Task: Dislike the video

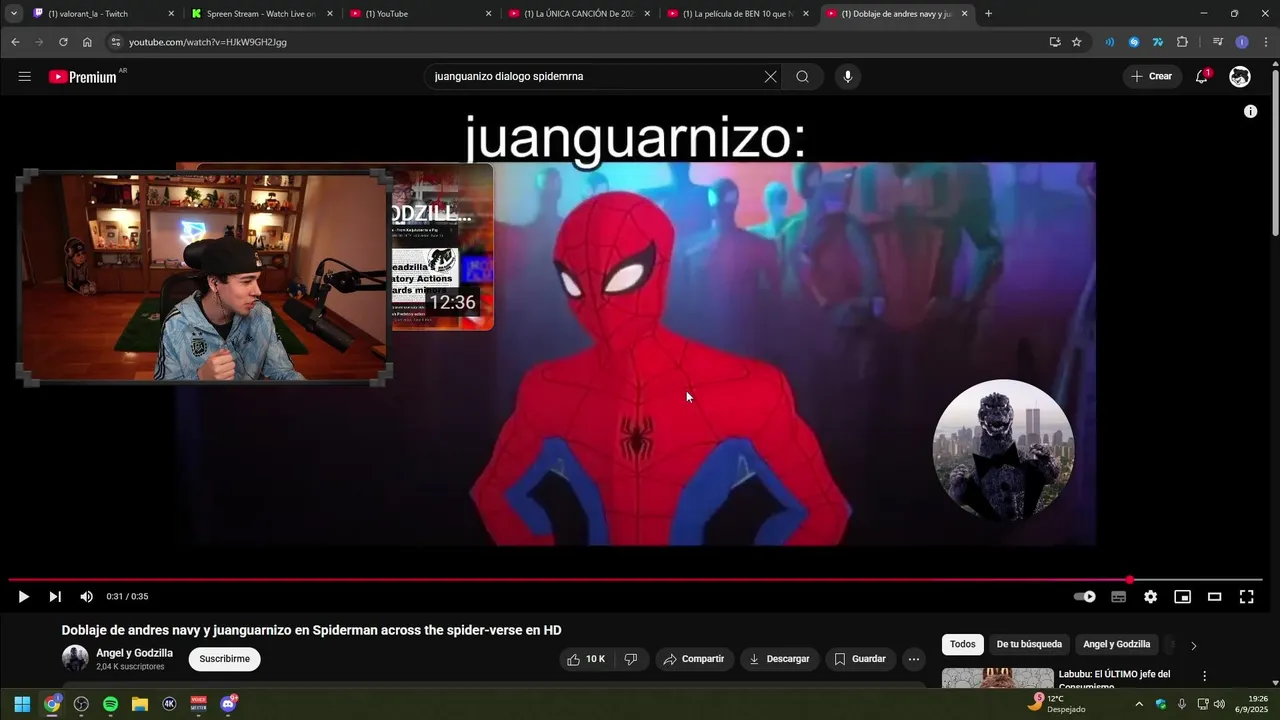Action: click(x=630, y=659)
